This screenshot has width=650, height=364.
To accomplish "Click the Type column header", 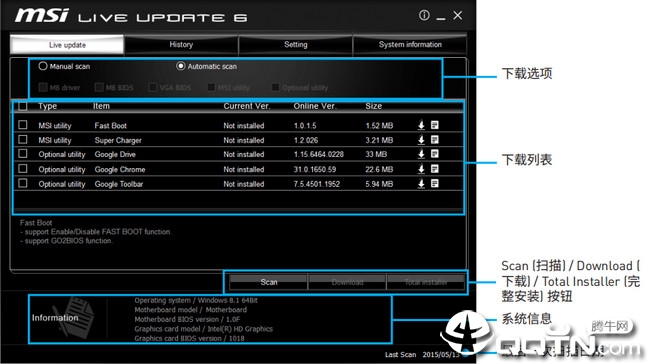I will [47, 106].
